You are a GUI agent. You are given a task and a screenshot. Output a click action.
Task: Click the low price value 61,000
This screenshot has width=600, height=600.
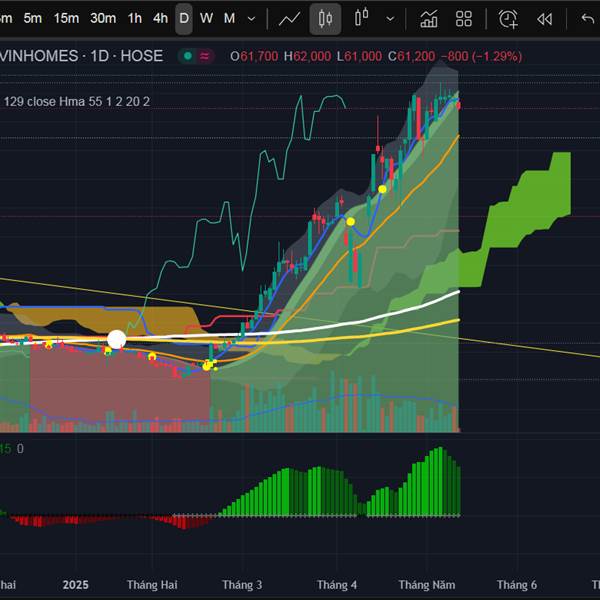(363, 57)
